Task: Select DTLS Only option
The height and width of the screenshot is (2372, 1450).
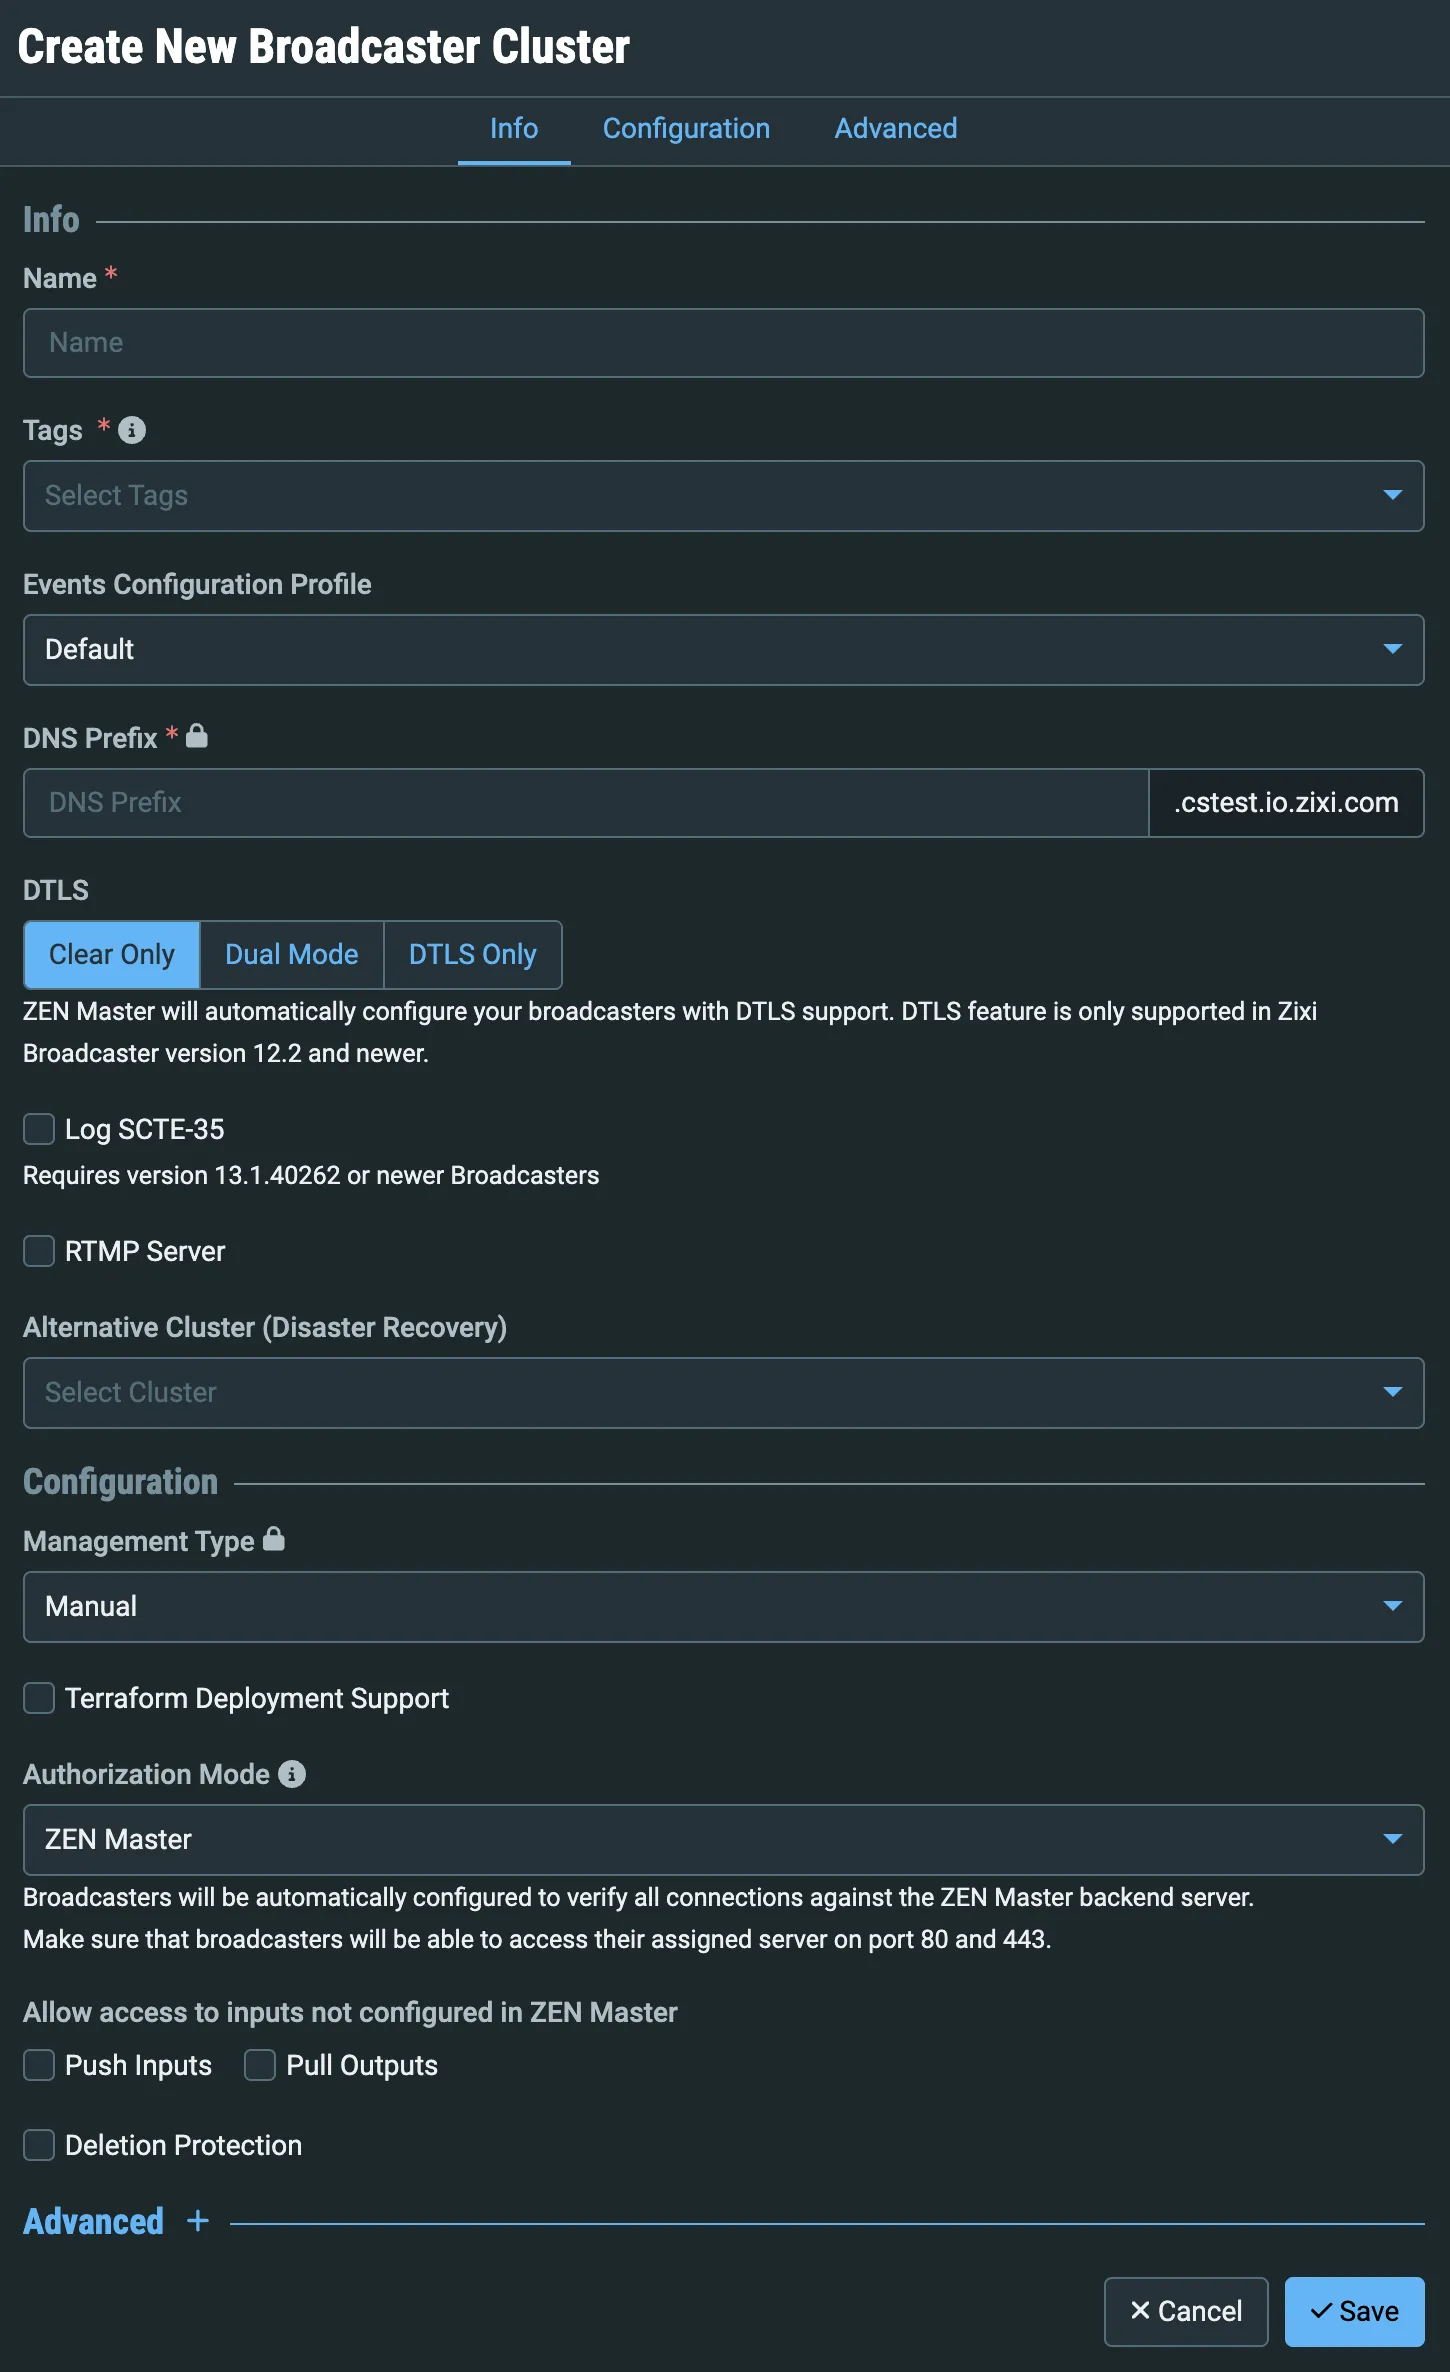Action: pyautogui.click(x=473, y=955)
